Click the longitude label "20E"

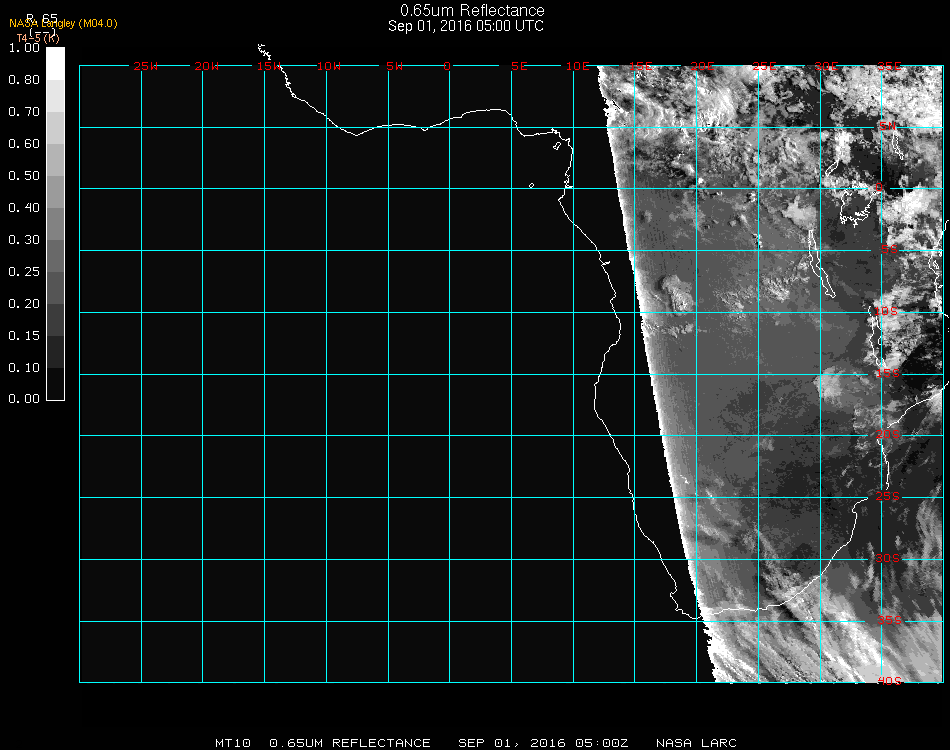(702, 66)
